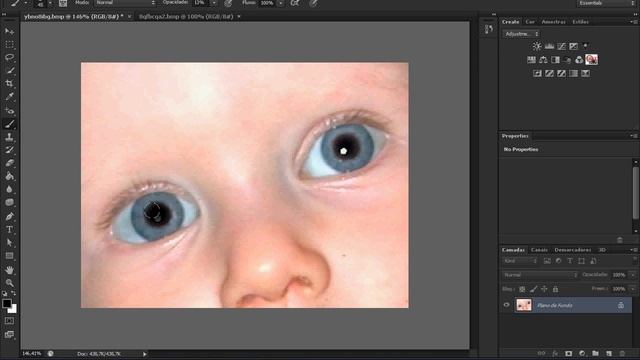Select the Eraser tool
The height and width of the screenshot is (360, 640).
tap(9, 163)
